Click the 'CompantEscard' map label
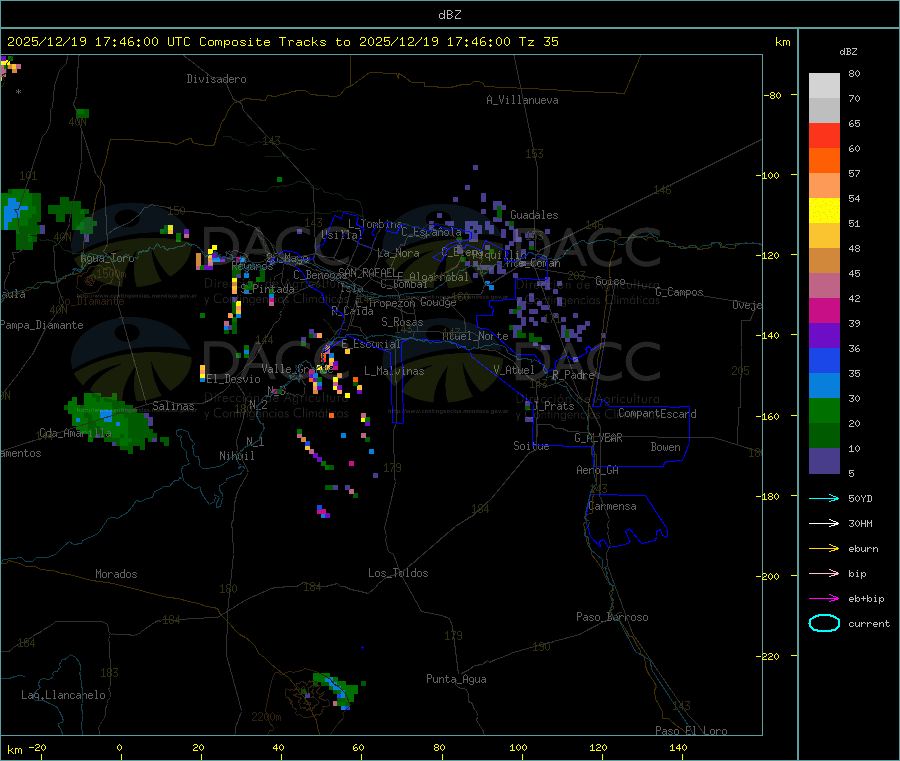This screenshot has width=900, height=761. 657,414
